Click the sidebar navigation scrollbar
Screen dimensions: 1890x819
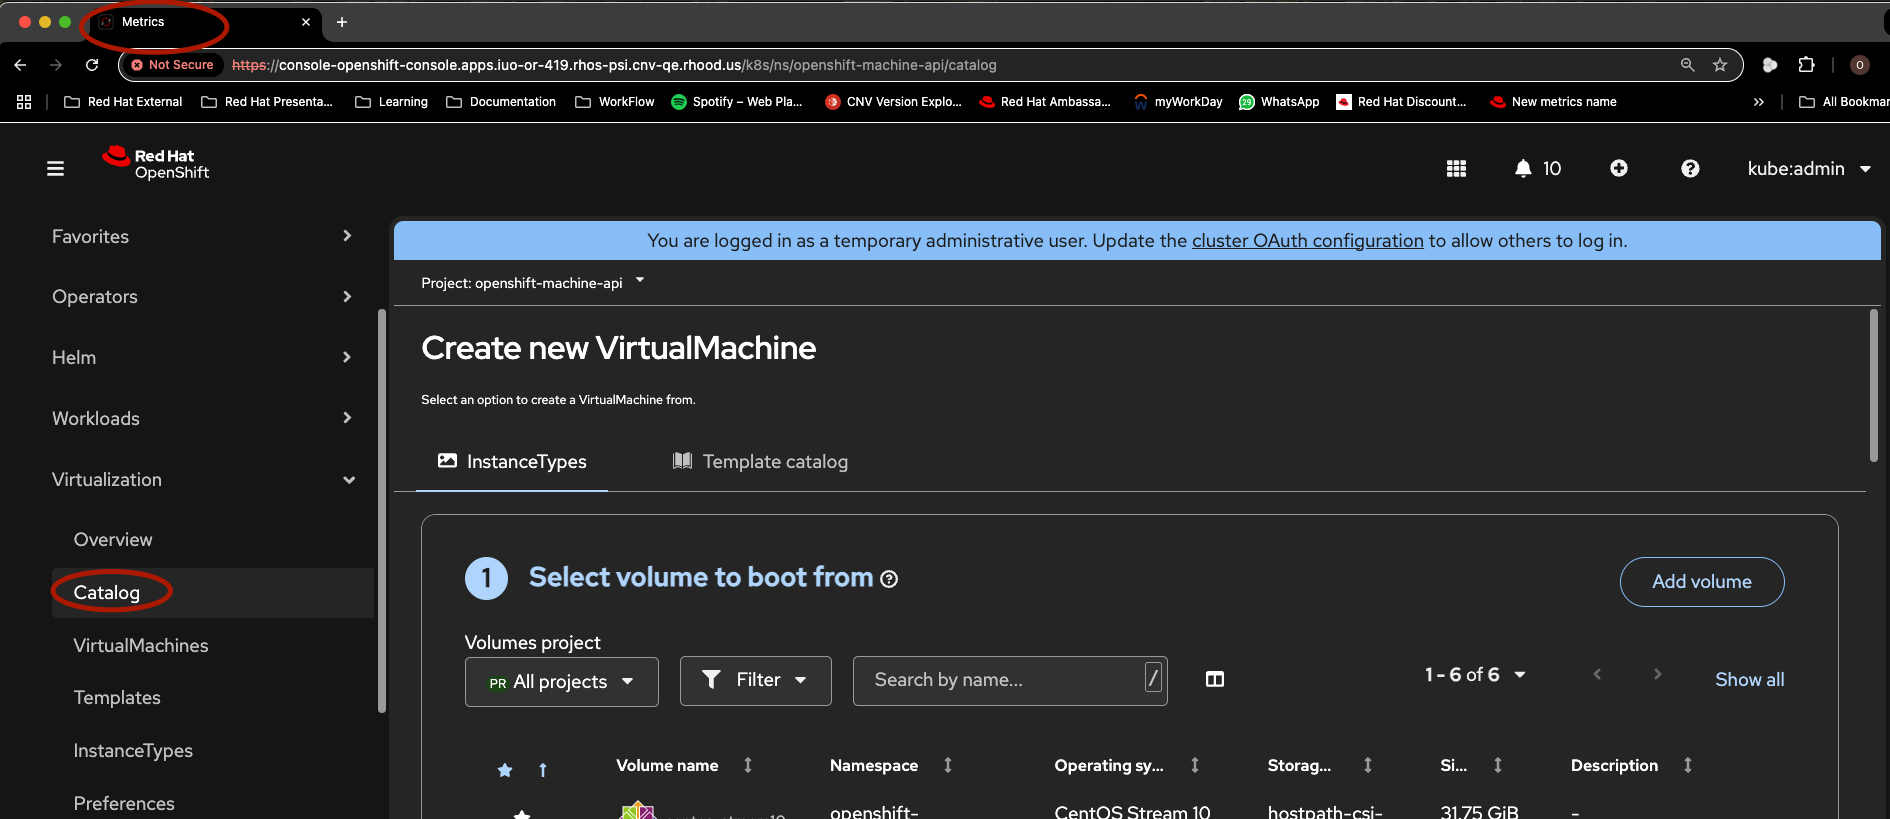tap(382, 512)
